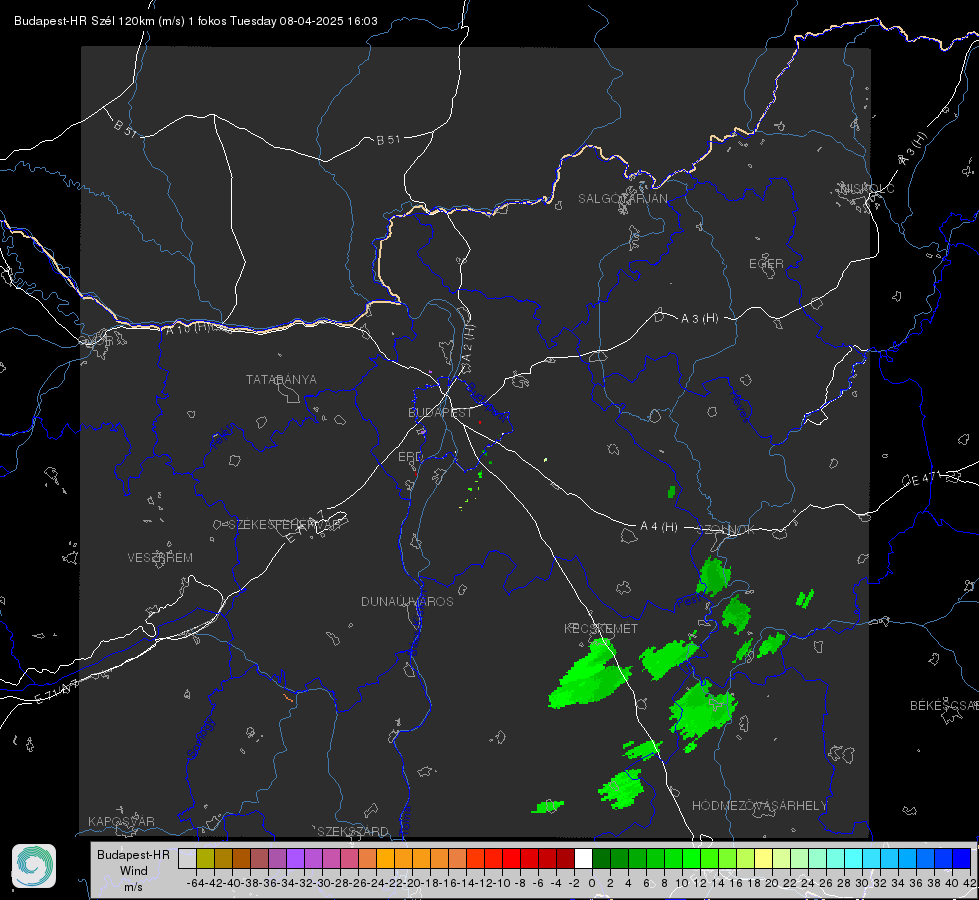
Task: Click the SALGOTARJAN city label
Action: click(x=622, y=199)
